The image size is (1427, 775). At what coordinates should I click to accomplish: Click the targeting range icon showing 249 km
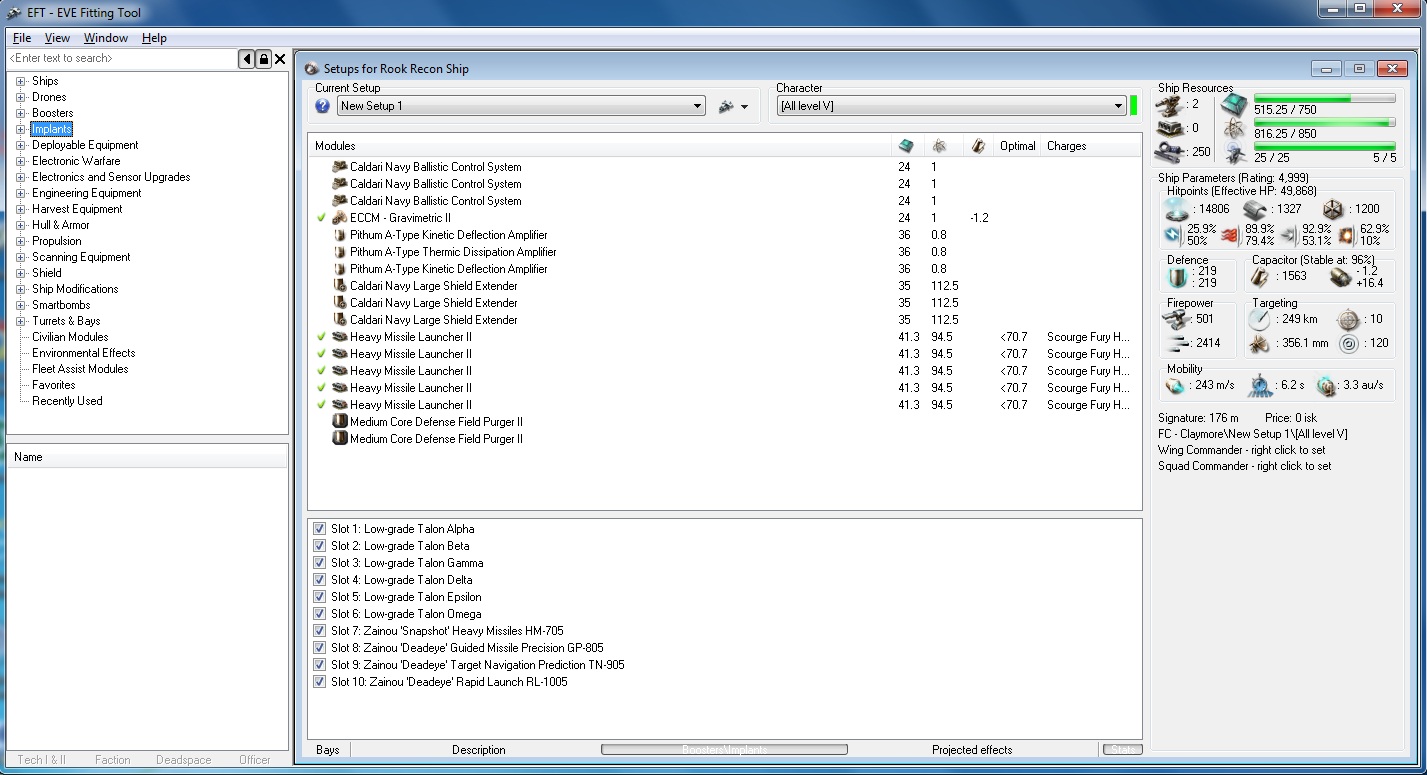coord(1259,319)
